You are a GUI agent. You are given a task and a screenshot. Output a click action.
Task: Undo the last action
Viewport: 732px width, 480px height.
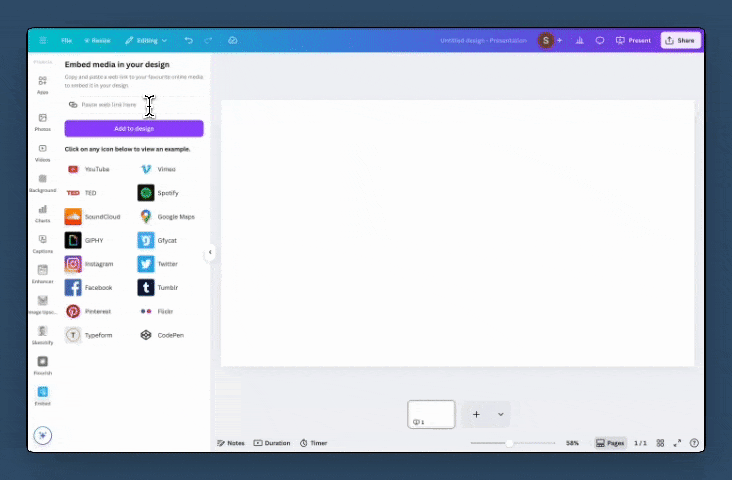coord(189,41)
